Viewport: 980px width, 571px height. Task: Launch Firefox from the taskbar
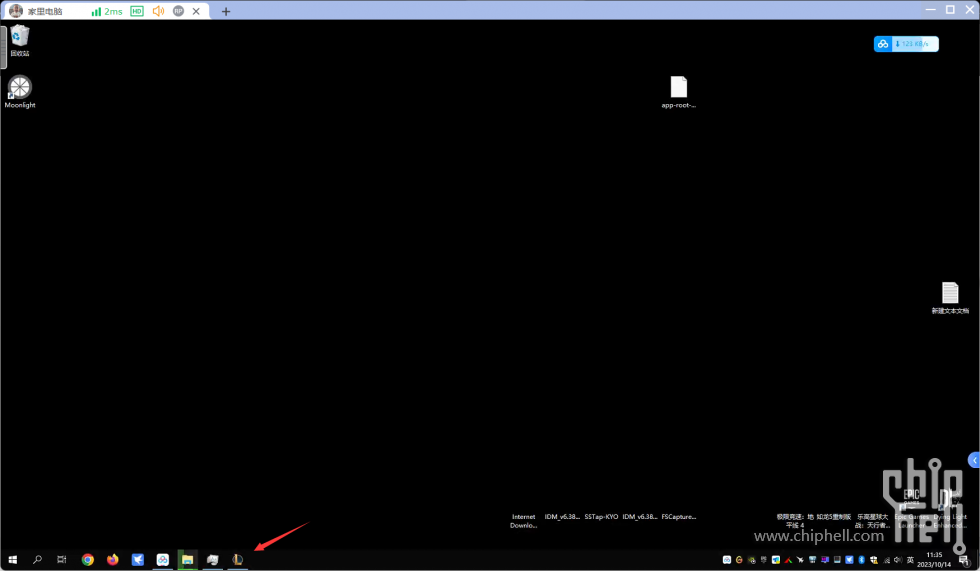coord(112,560)
